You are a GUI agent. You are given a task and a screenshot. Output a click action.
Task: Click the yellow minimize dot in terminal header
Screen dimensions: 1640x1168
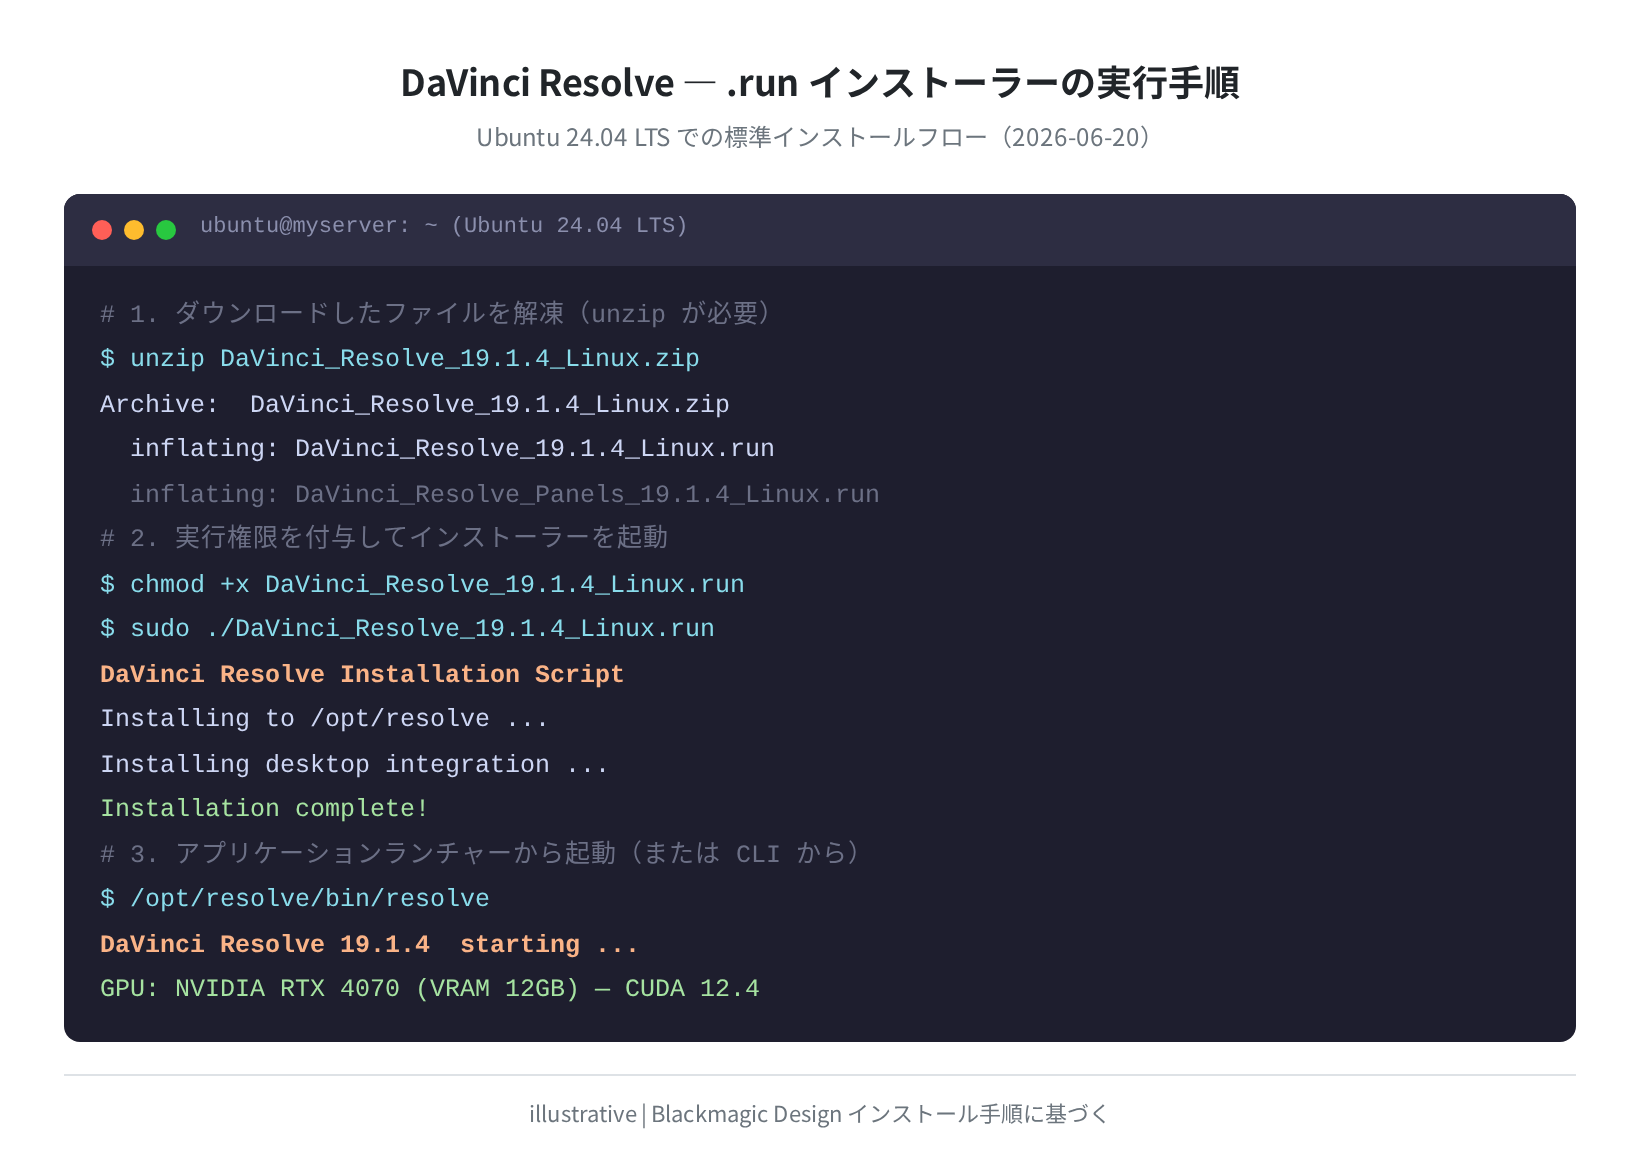coord(134,230)
